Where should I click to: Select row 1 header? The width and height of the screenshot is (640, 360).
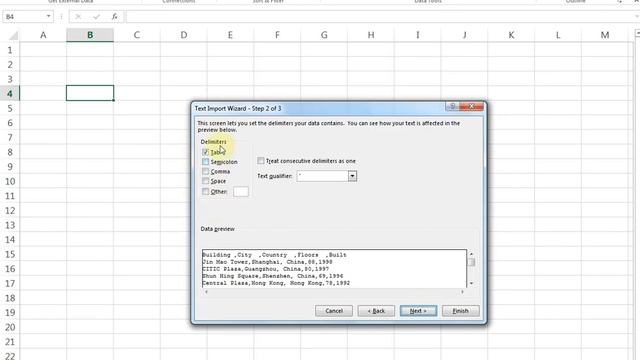coord(10,50)
